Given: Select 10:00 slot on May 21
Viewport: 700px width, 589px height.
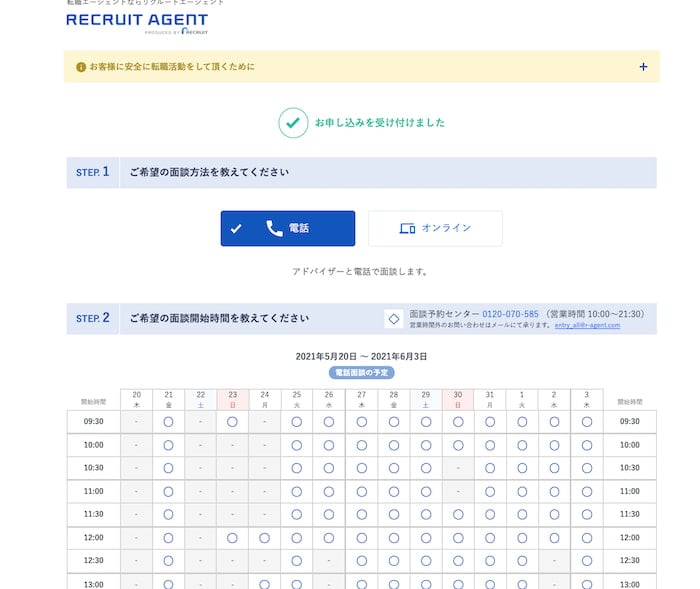Looking at the screenshot, I should pyautogui.click(x=168, y=445).
